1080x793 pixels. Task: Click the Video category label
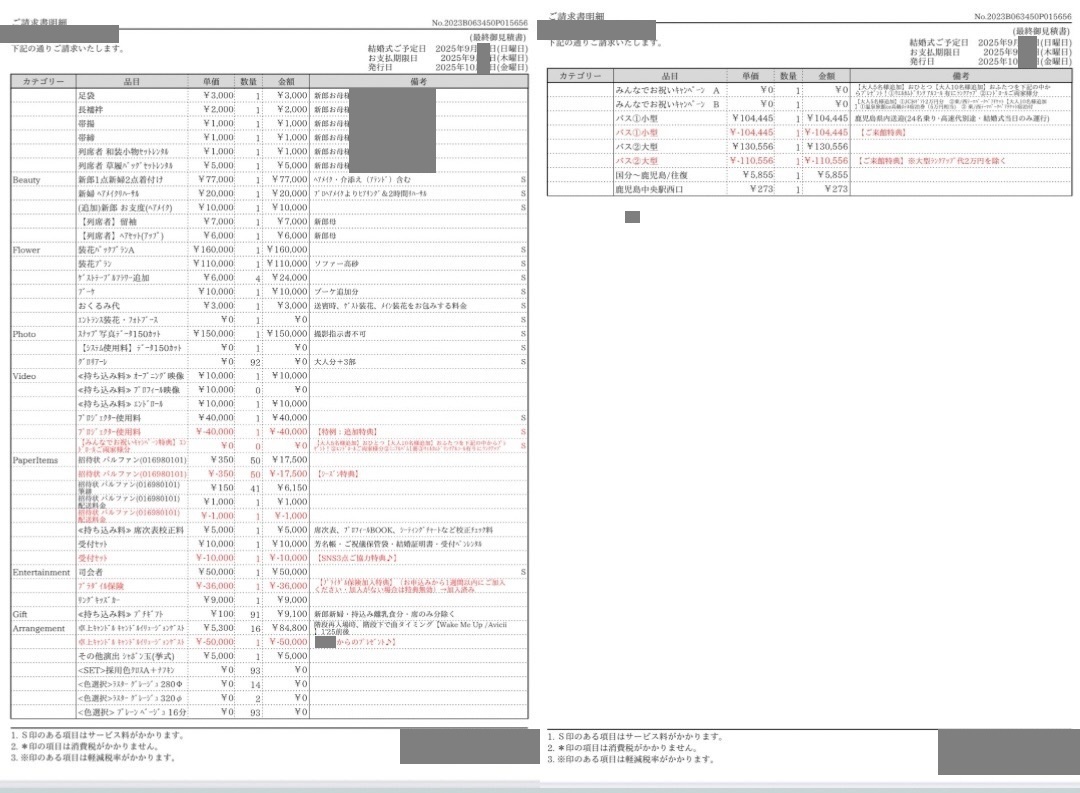pos(25,375)
